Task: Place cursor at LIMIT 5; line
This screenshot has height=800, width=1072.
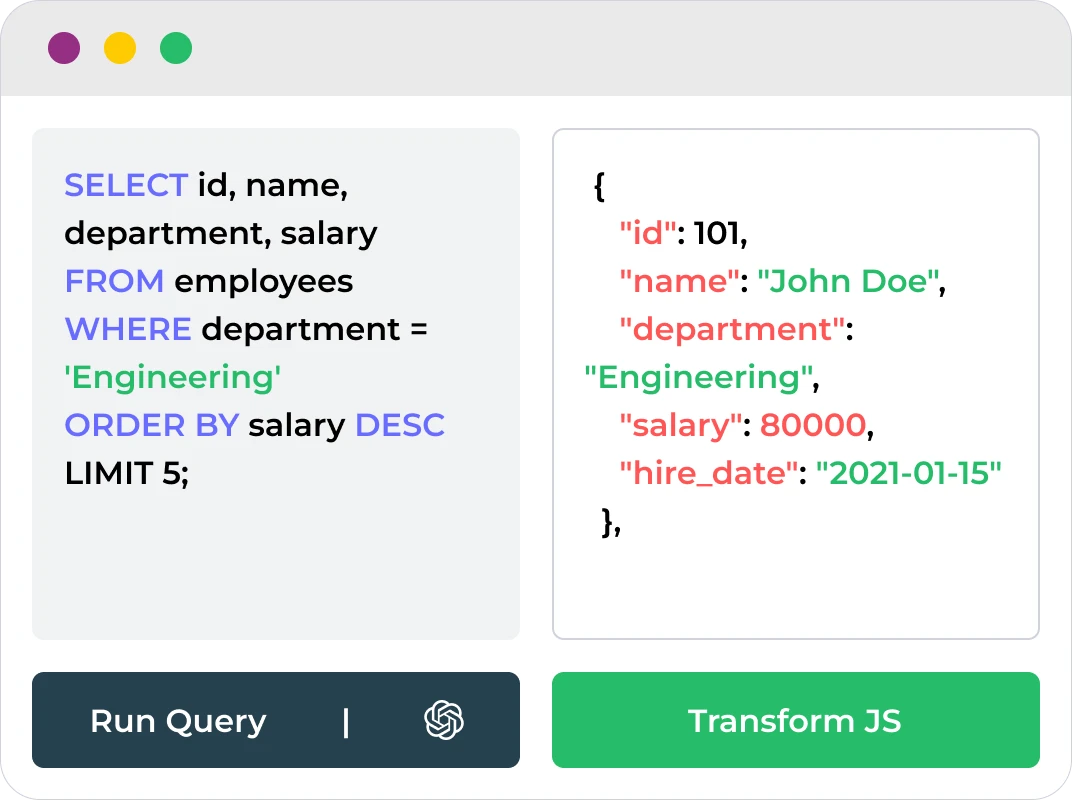Action: point(126,473)
